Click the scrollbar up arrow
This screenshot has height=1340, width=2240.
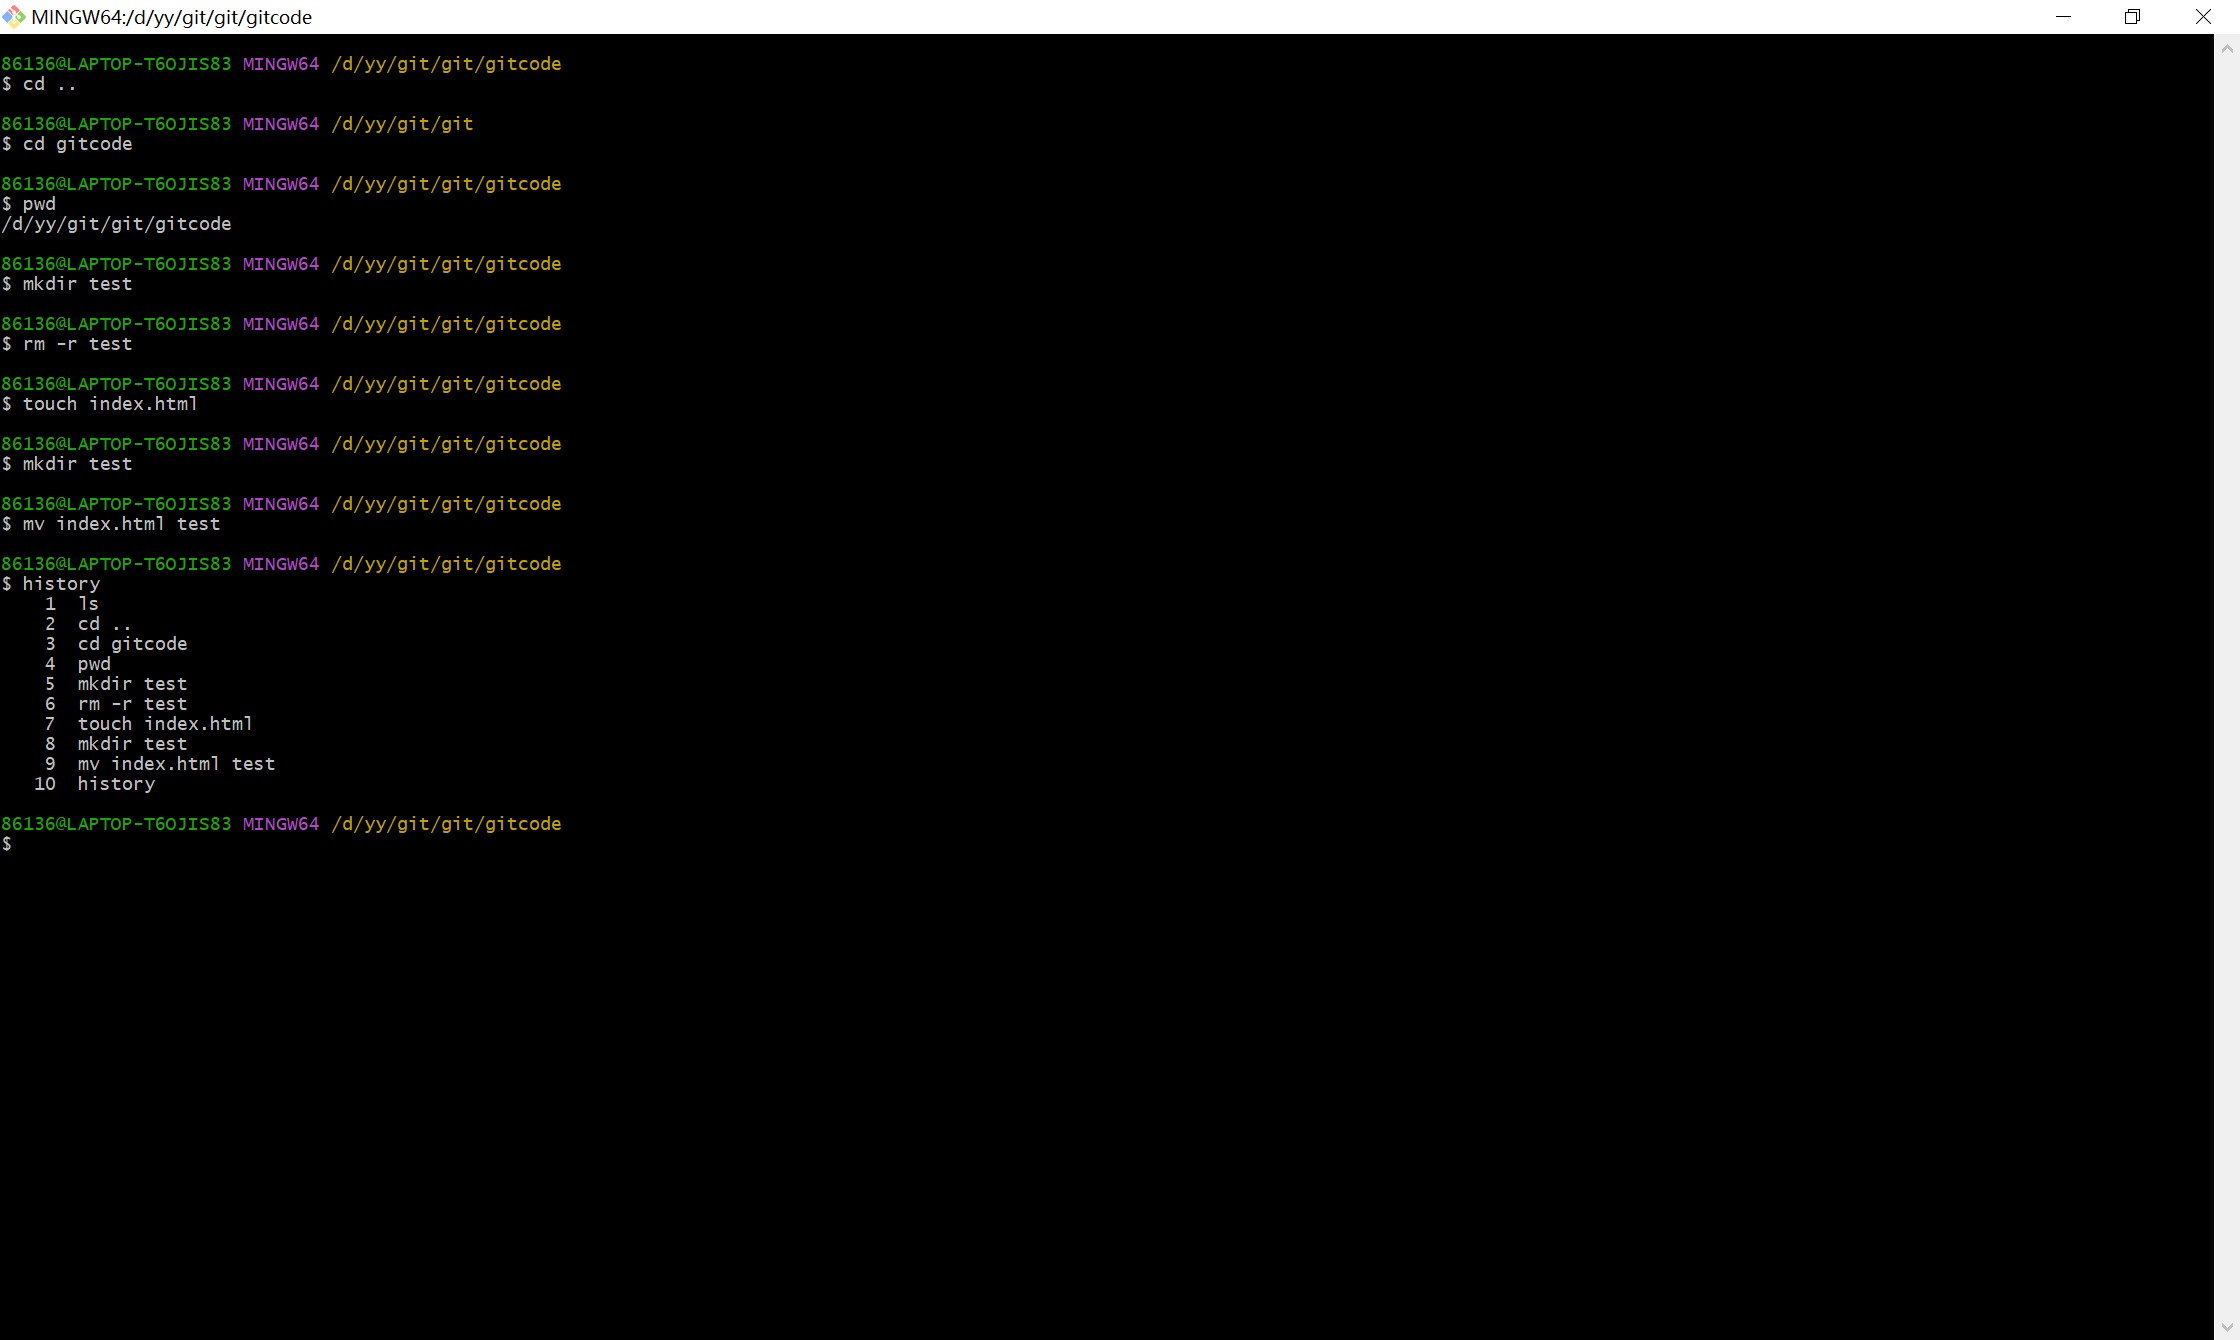click(2227, 47)
